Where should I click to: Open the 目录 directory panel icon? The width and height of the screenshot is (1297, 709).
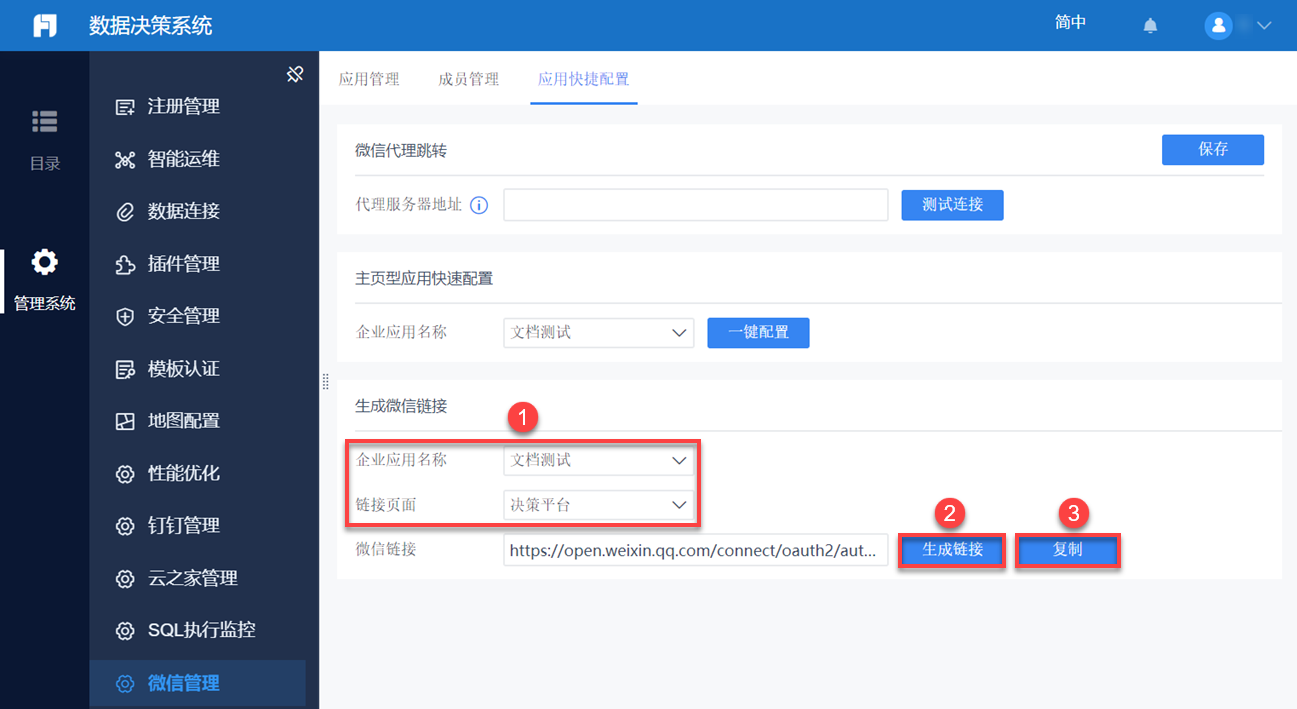[x=45, y=121]
